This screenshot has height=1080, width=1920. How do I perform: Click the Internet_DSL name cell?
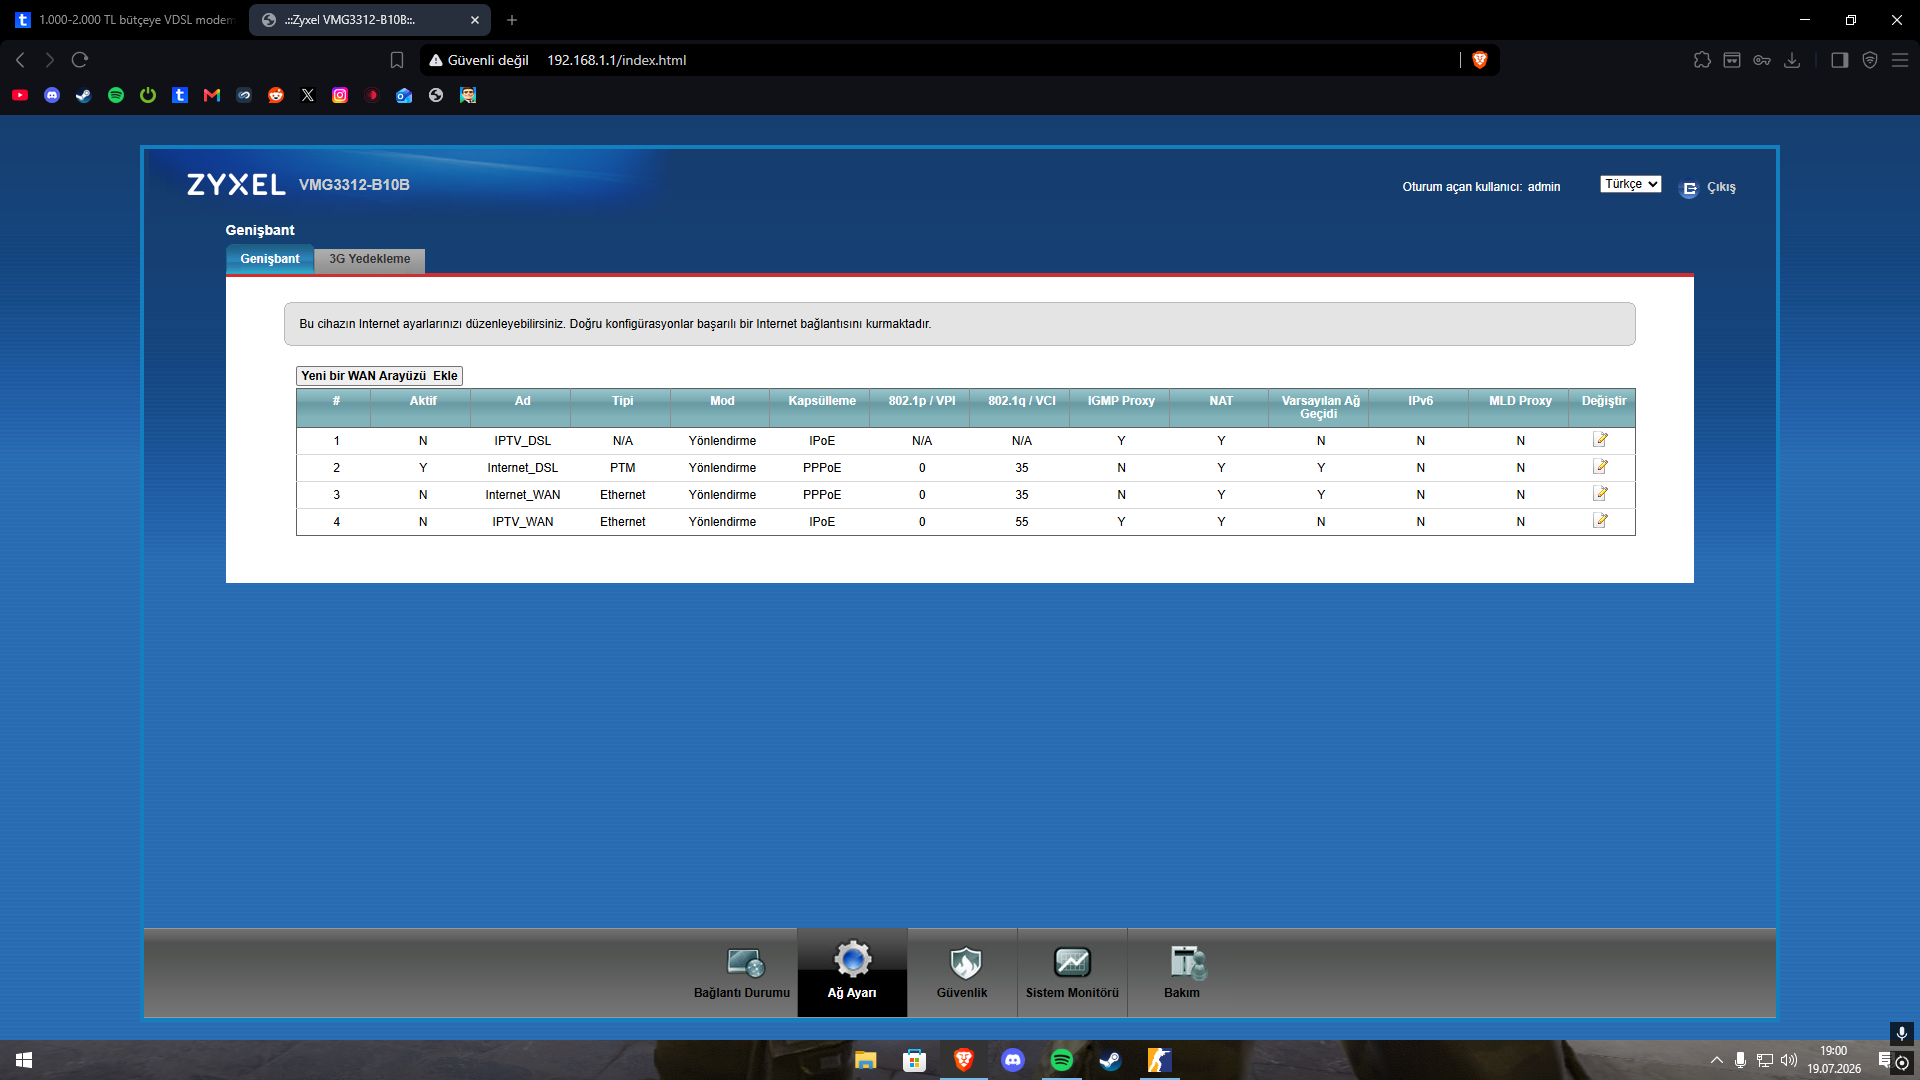click(x=523, y=468)
